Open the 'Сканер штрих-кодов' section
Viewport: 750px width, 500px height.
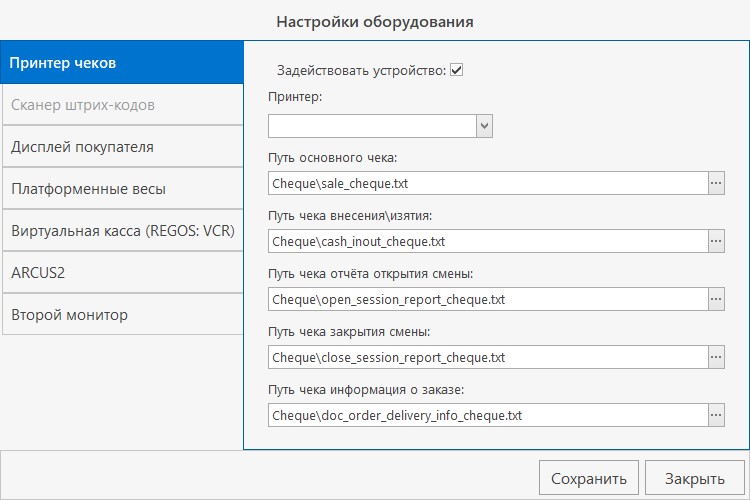(121, 105)
